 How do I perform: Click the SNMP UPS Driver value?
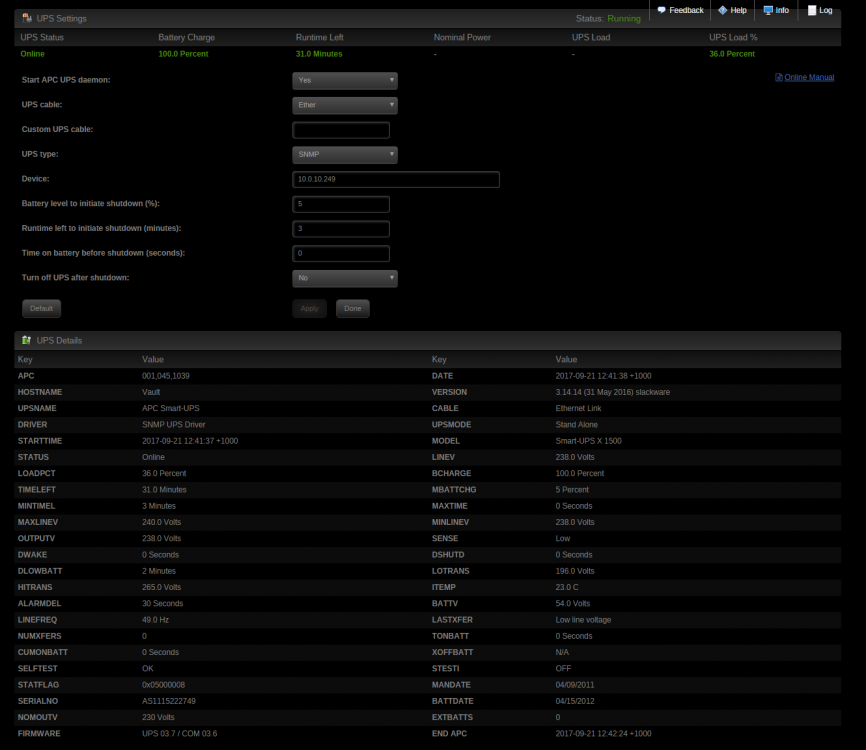tap(173, 425)
